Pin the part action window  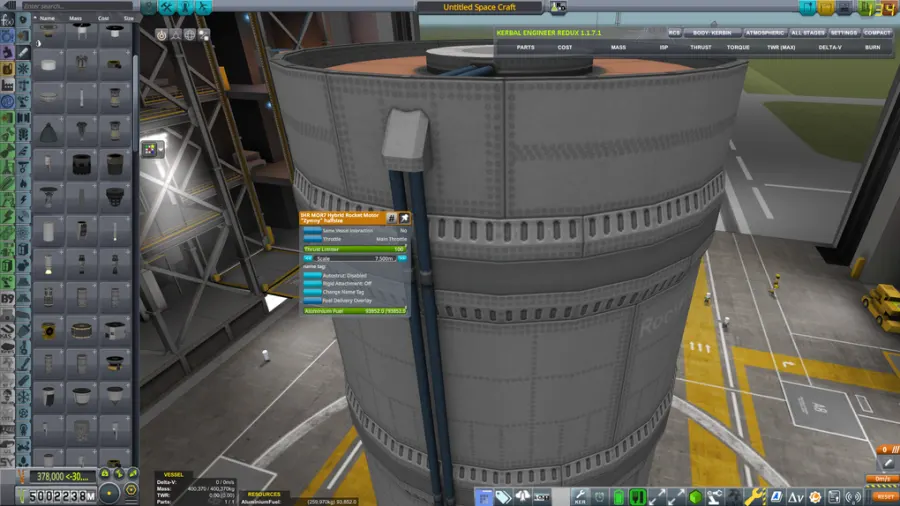pos(404,218)
